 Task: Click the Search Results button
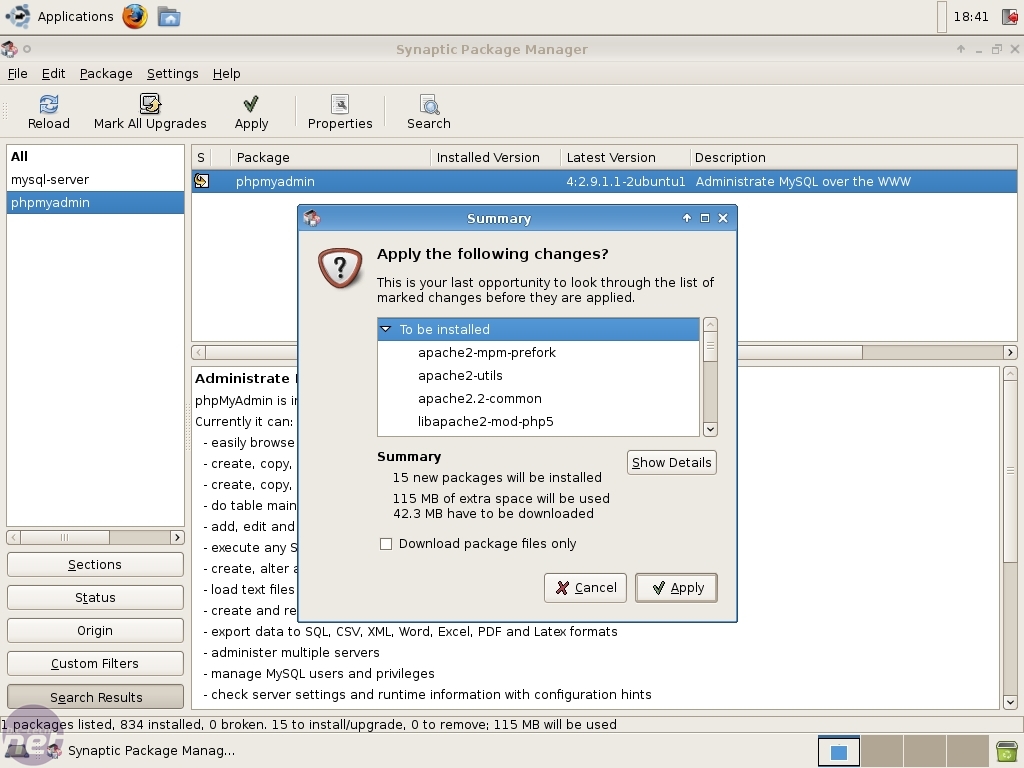(95, 697)
